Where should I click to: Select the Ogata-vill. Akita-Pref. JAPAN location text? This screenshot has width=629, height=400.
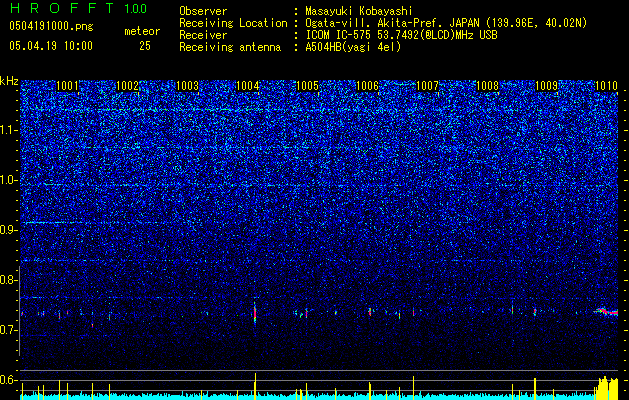(446, 23)
